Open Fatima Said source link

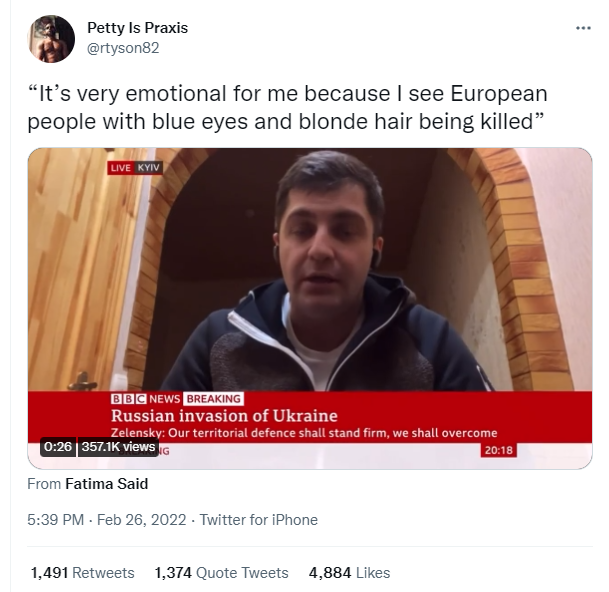[x=107, y=484]
